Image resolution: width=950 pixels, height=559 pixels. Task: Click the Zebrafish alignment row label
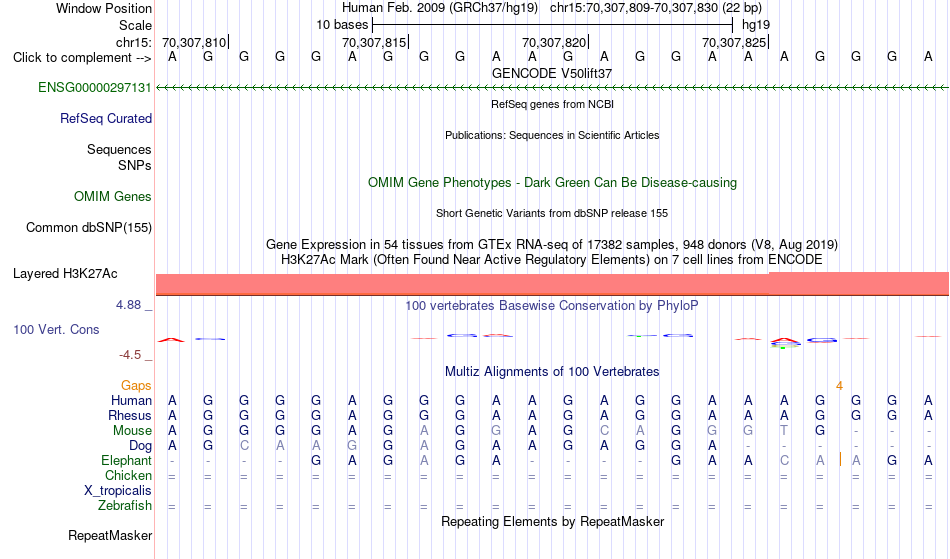coord(125,506)
